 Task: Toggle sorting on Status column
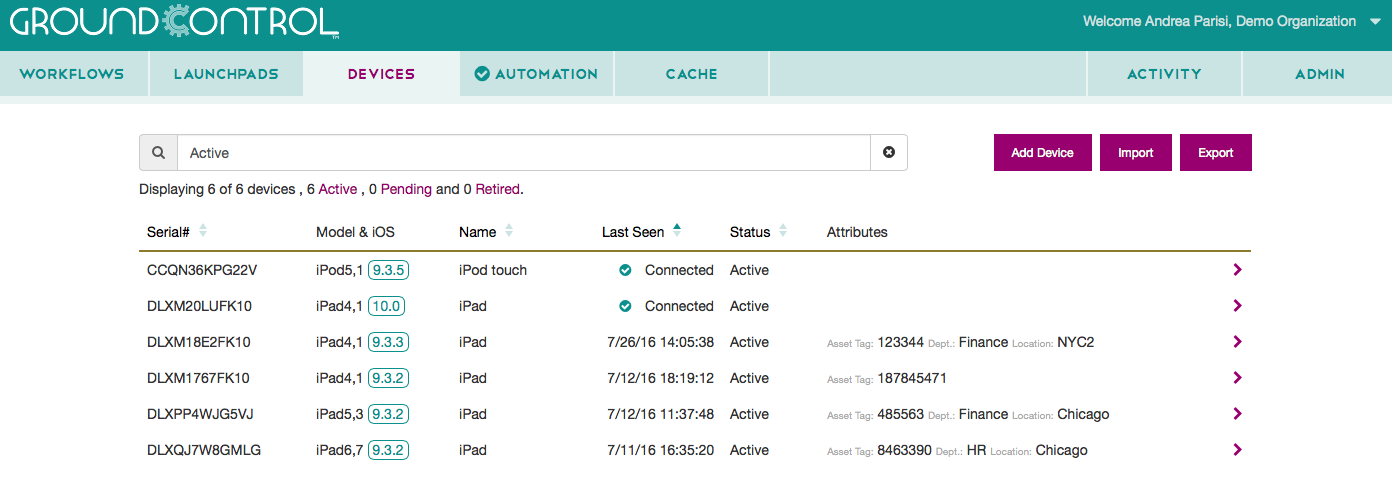pyautogui.click(x=783, y=231)
